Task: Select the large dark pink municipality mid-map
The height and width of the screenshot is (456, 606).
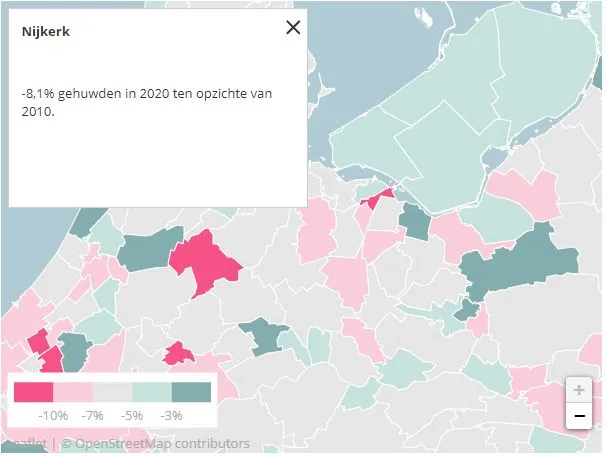Action: click(x=205, y=262)
